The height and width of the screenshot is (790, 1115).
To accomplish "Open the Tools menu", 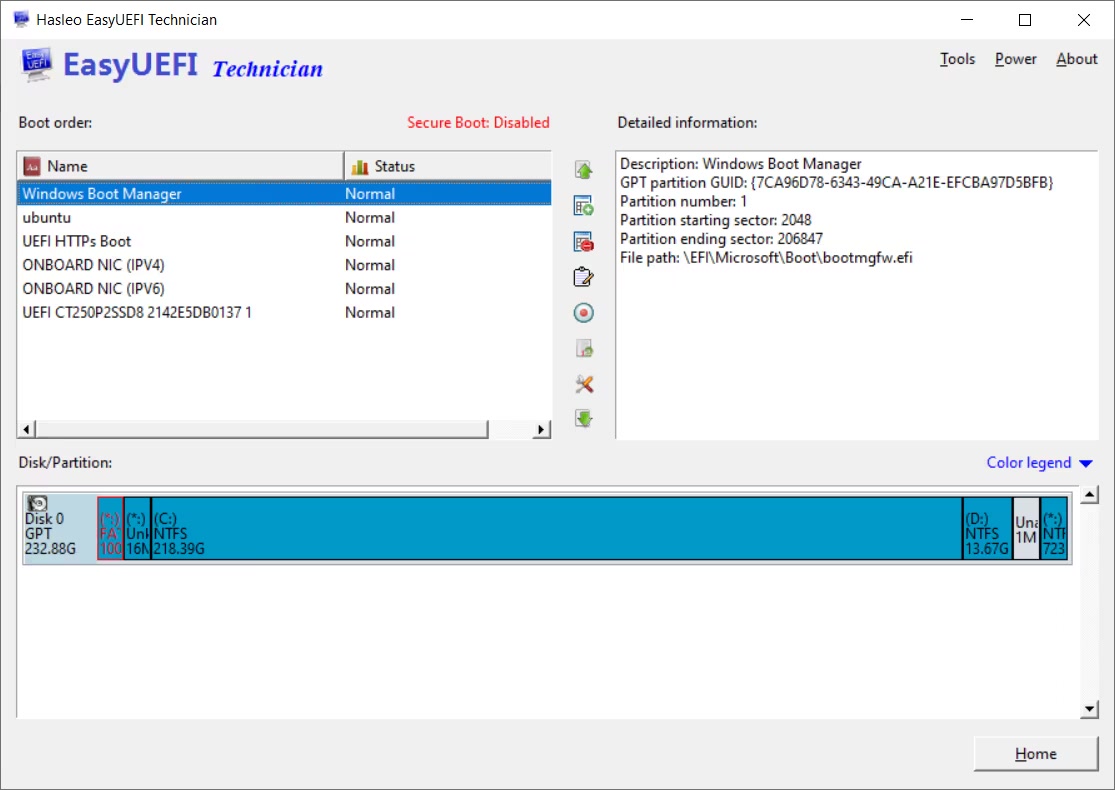I will pos(957,59).
